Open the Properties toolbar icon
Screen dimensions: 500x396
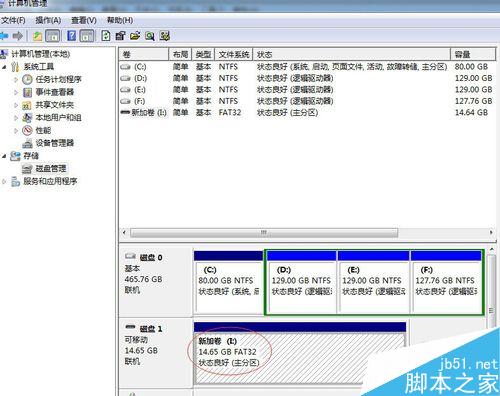[x=120, y=36]
